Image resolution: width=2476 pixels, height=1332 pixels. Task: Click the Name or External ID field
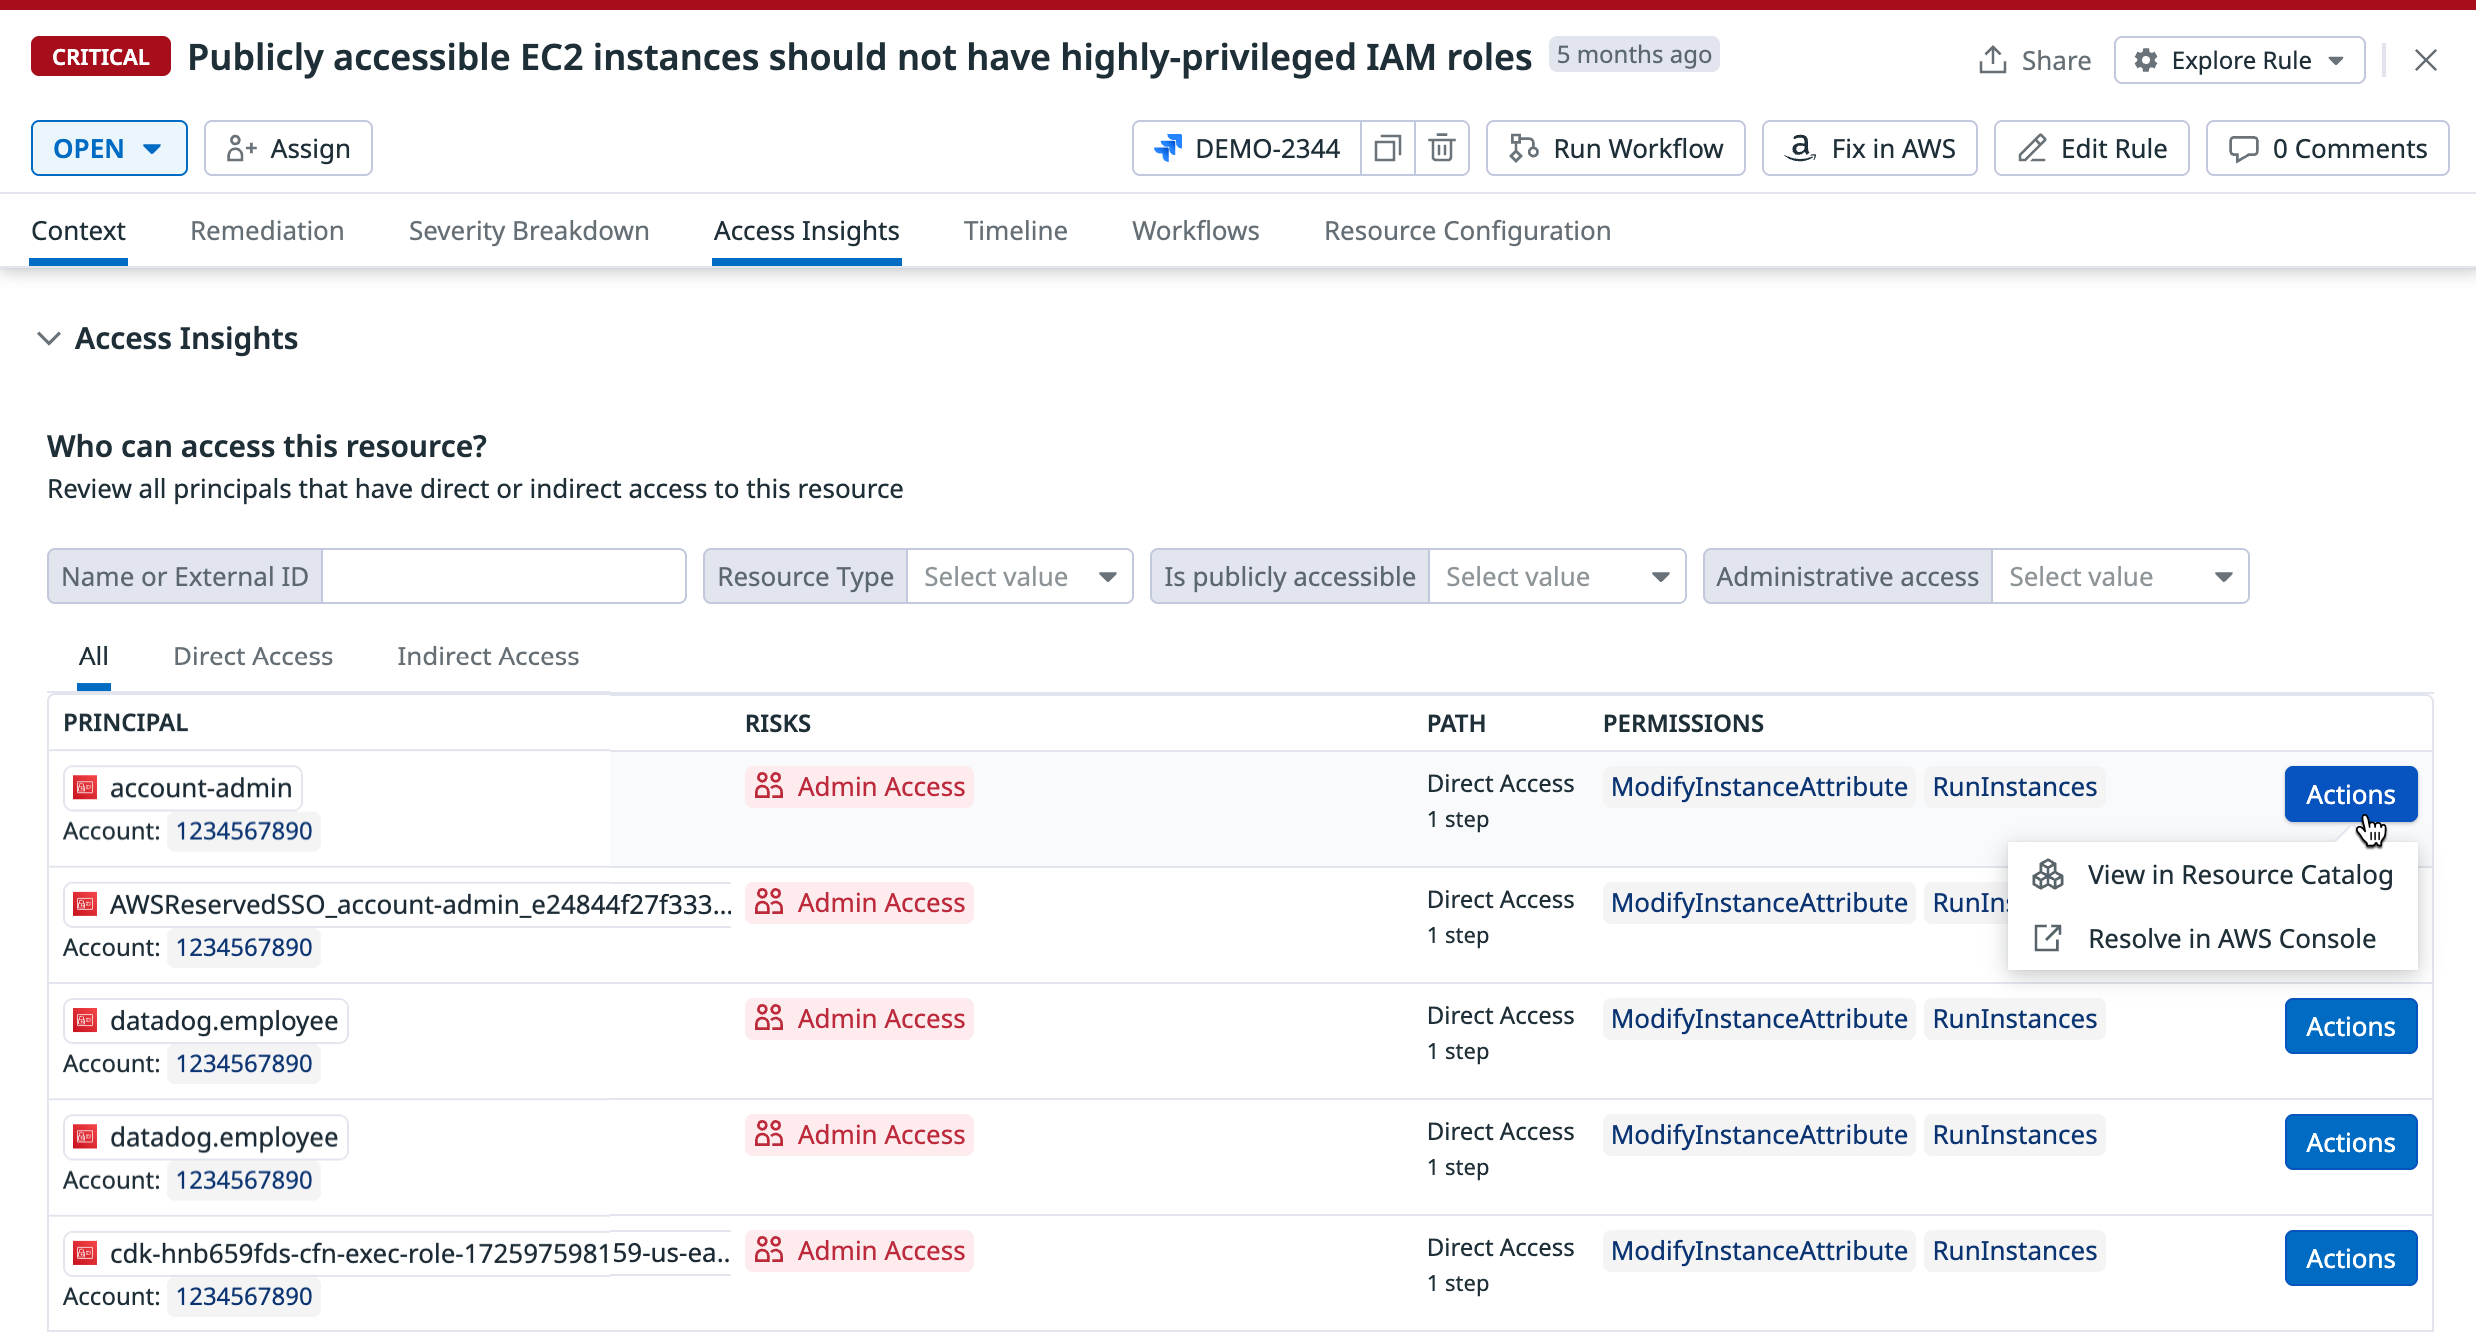pyautogui.click(x=503, y=577)
